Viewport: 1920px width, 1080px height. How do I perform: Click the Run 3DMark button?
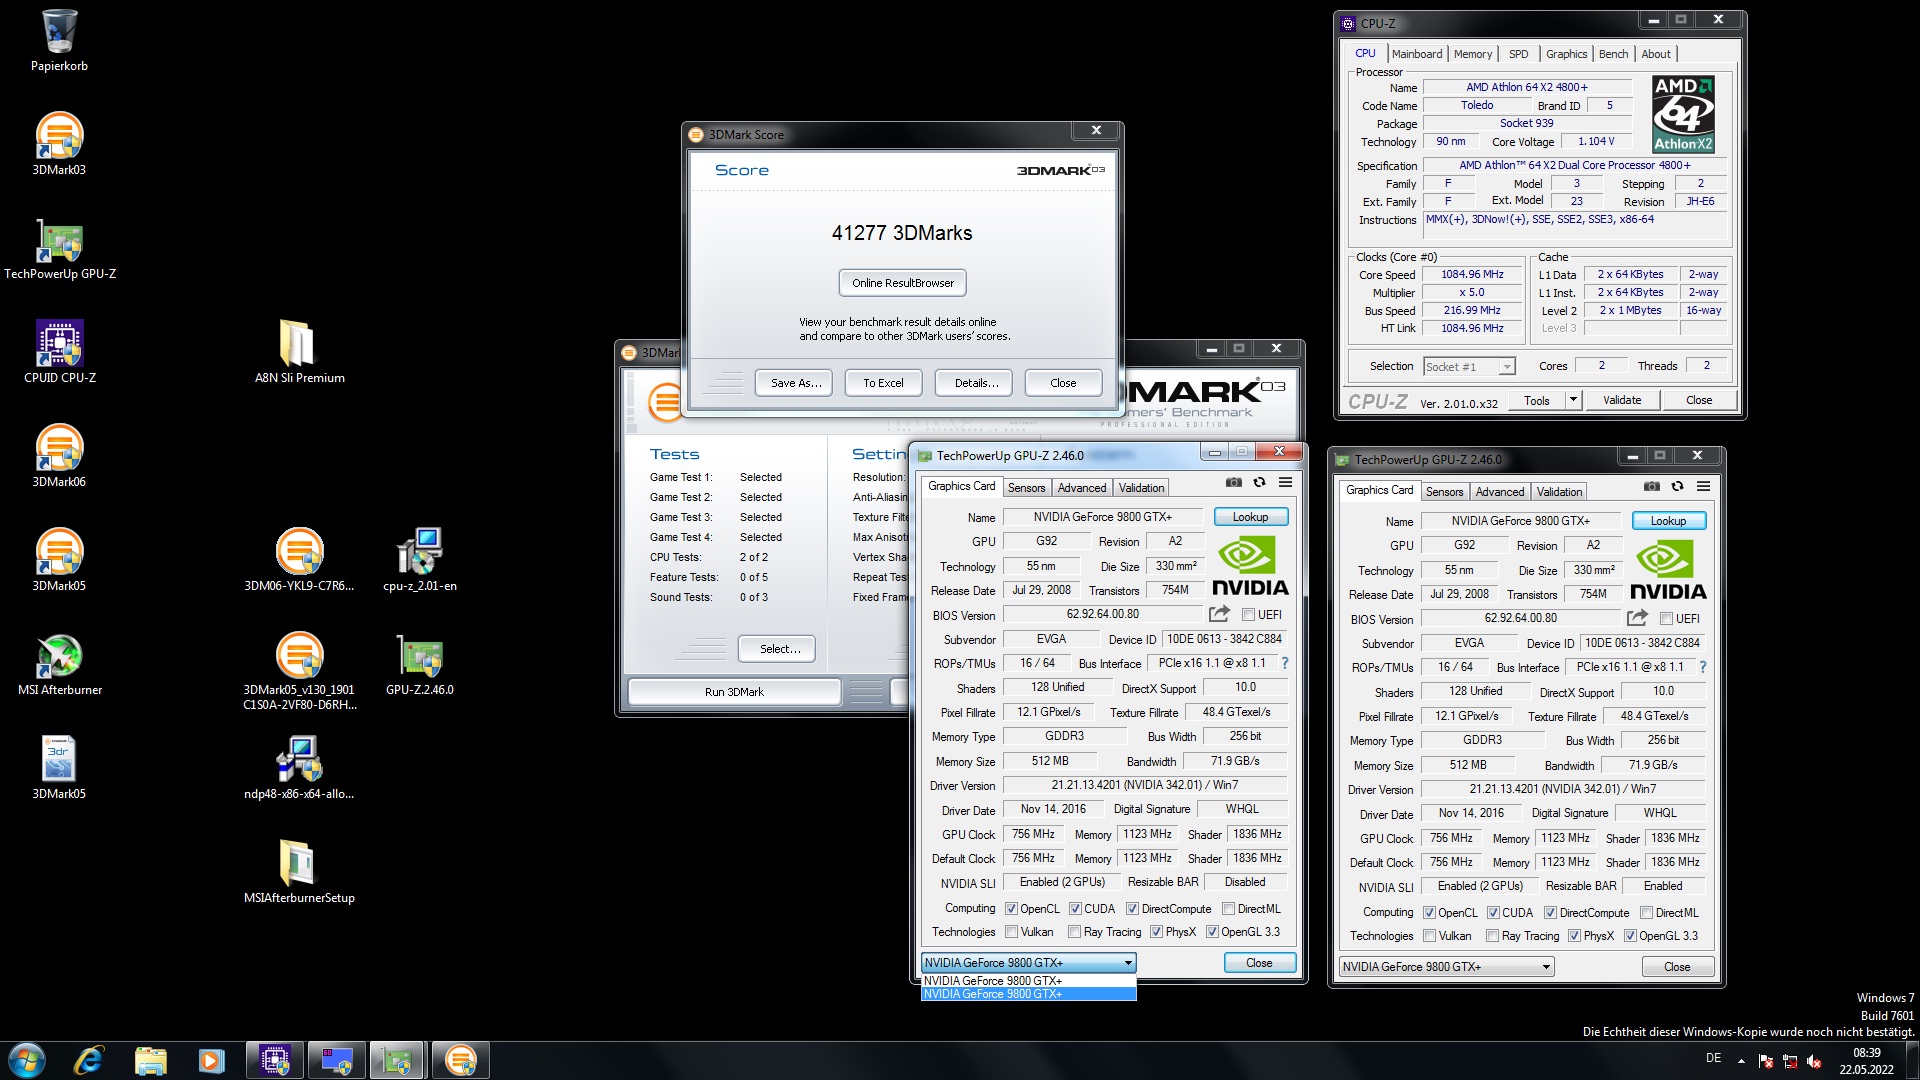(733, 692)
